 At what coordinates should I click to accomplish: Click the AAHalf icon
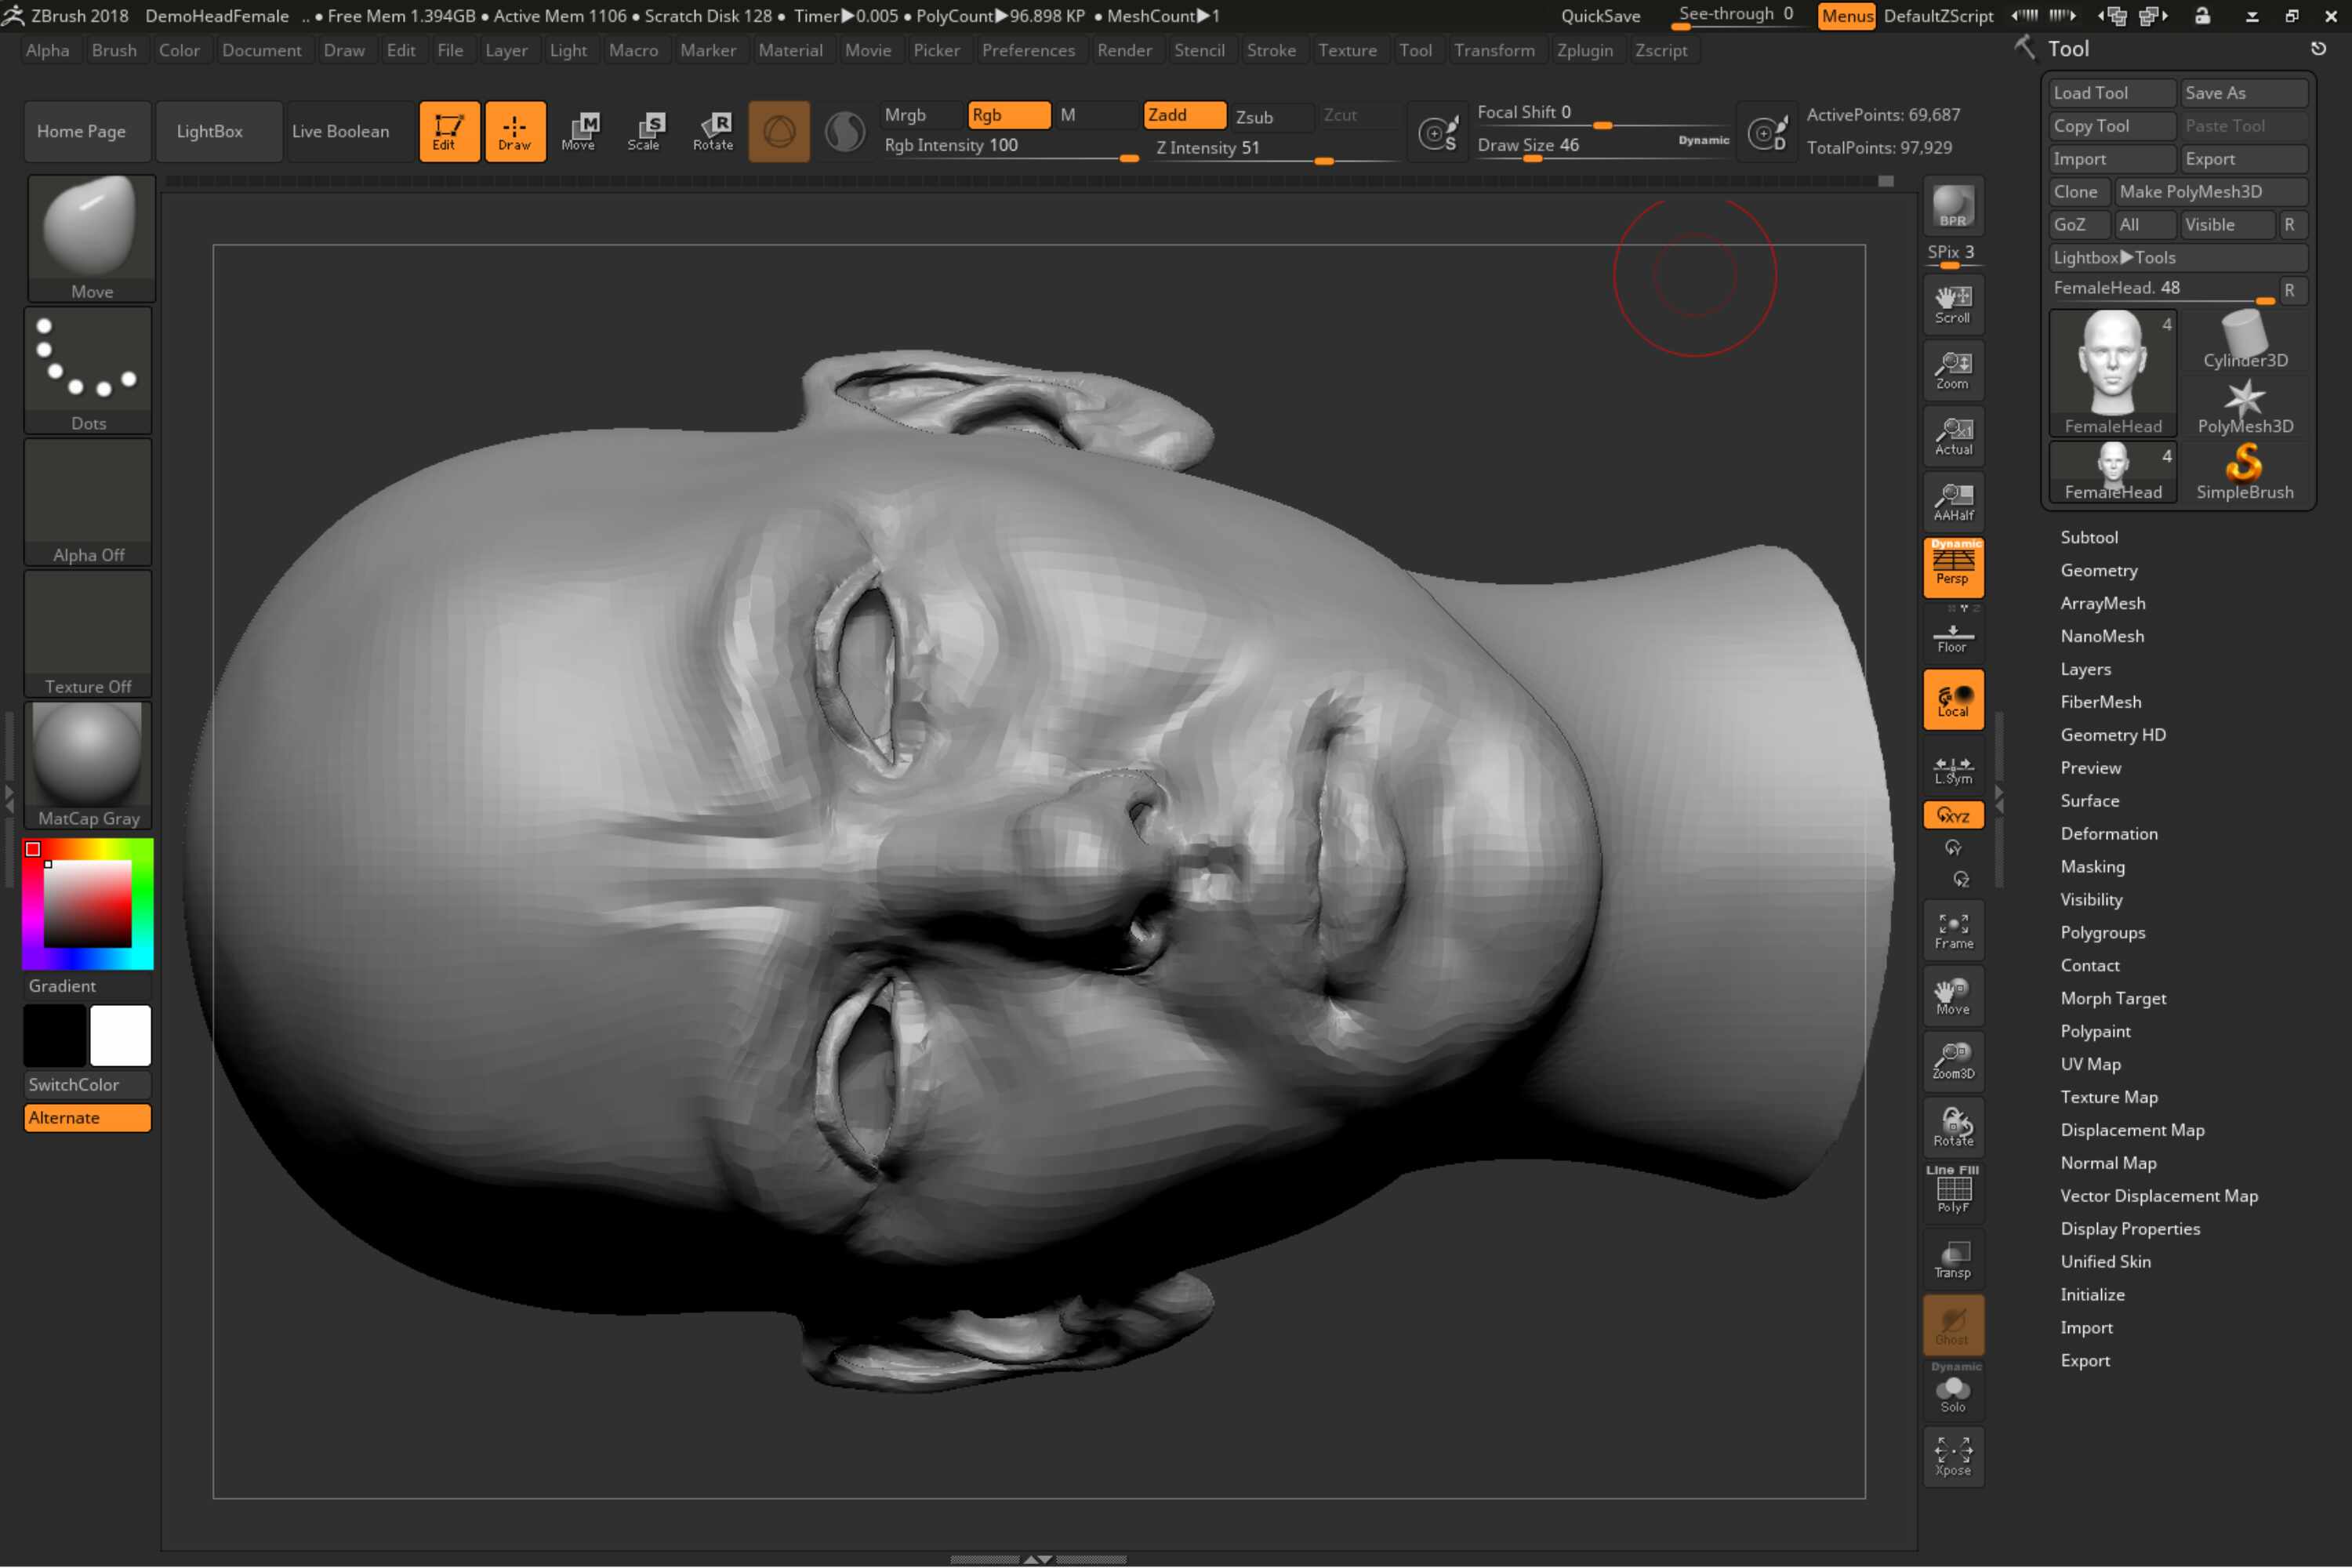(1953, 502)
